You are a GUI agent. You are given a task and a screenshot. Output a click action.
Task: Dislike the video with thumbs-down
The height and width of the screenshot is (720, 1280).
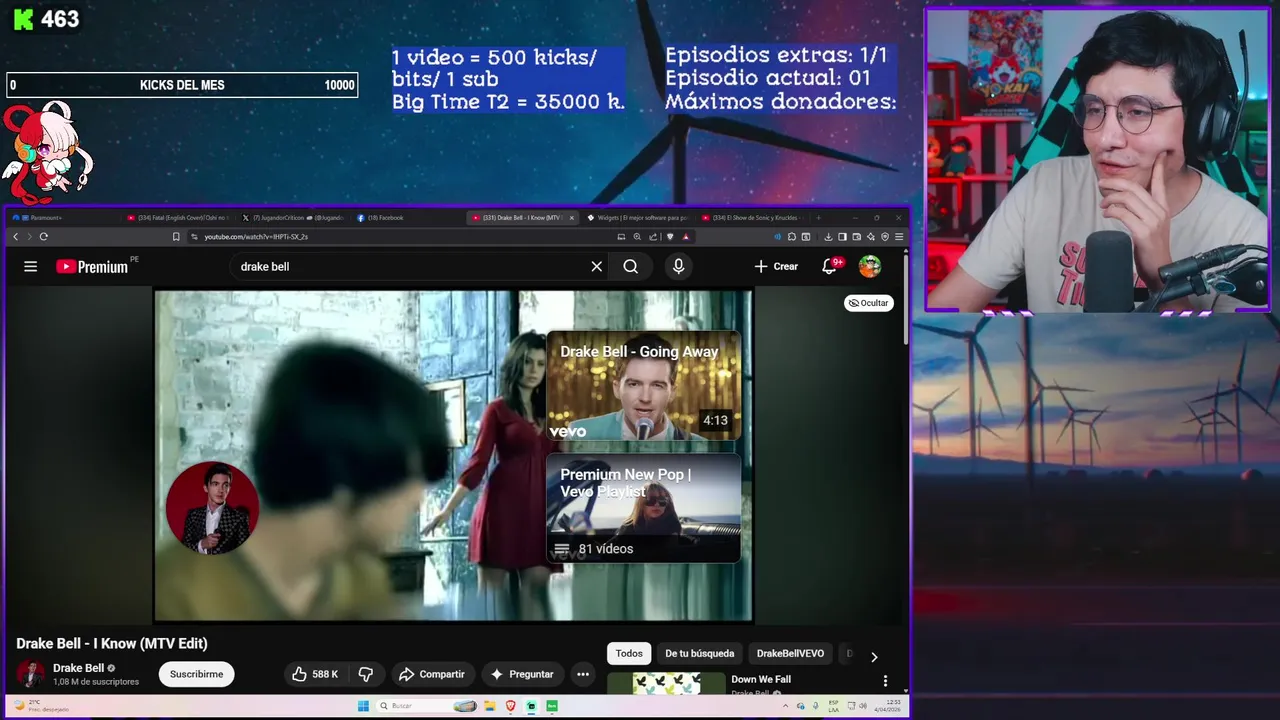(x=366, y=674)
